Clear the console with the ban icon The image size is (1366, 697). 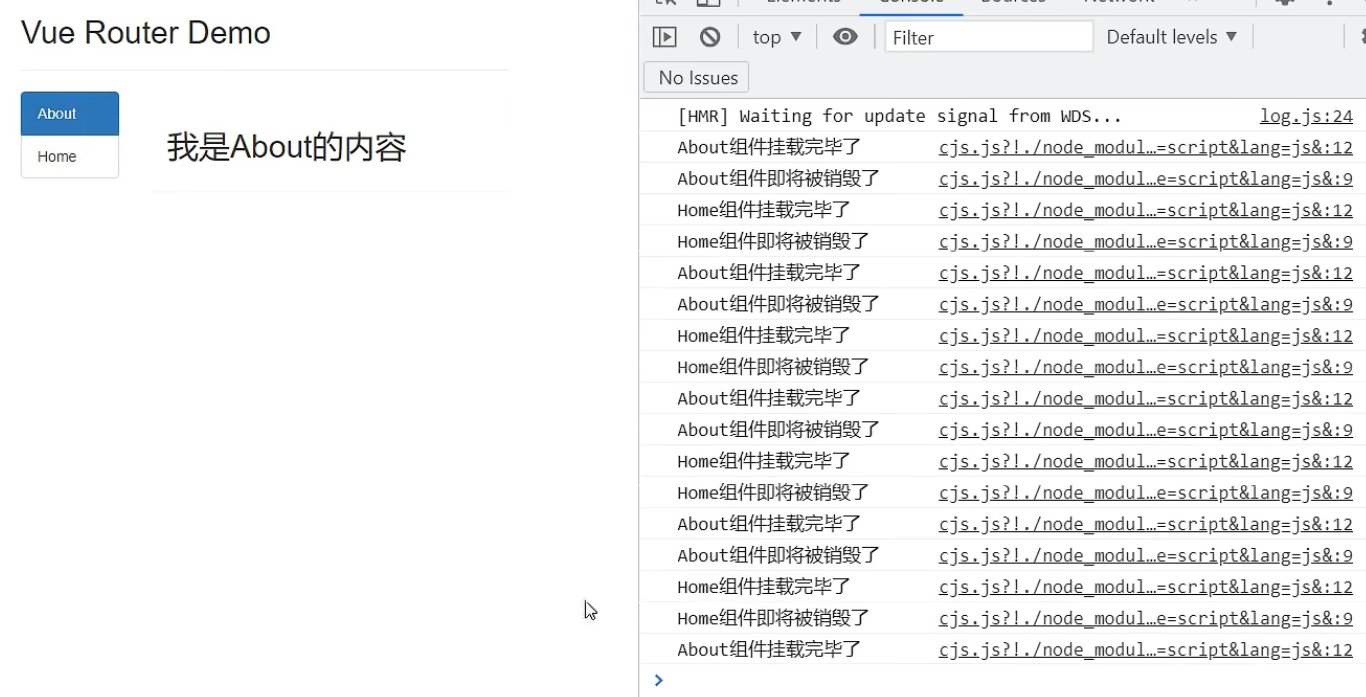(710, 37)
